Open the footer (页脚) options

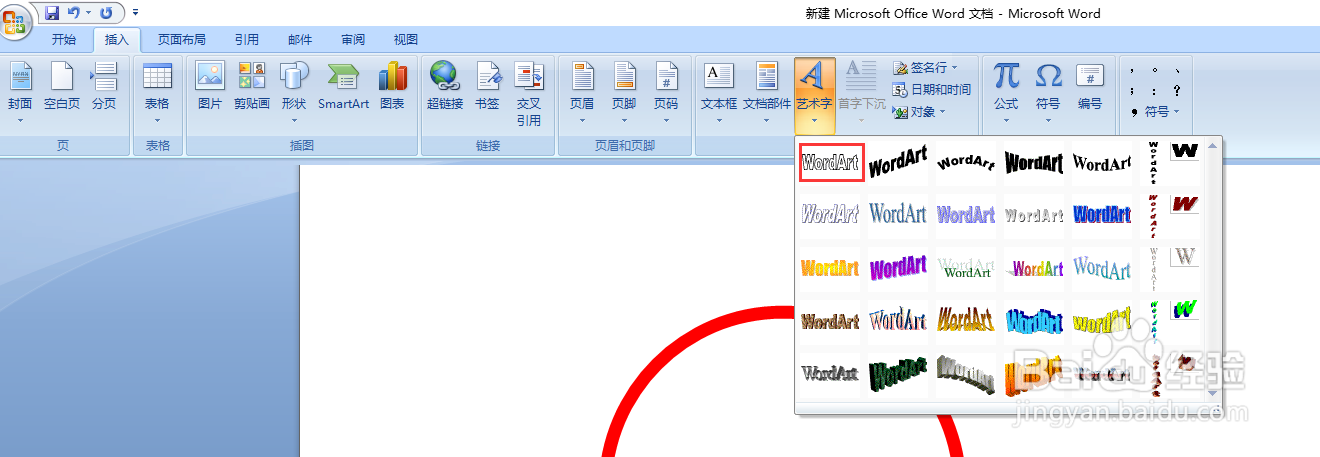(624, 91)
